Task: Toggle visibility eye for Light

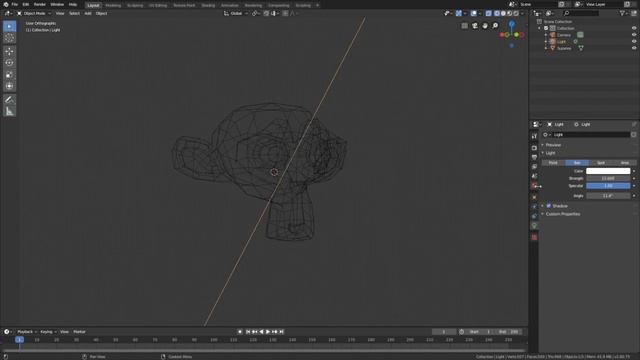Action: tap(634, 41)
